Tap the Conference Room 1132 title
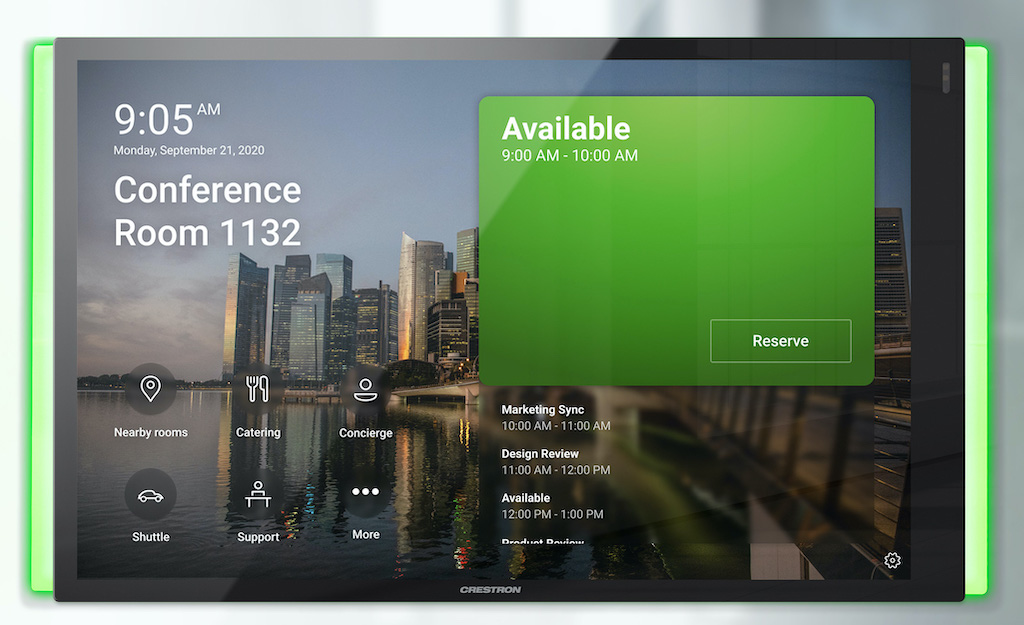This screenshot has width=1024, height=625. pyautogui.click(x=207, y=211)
